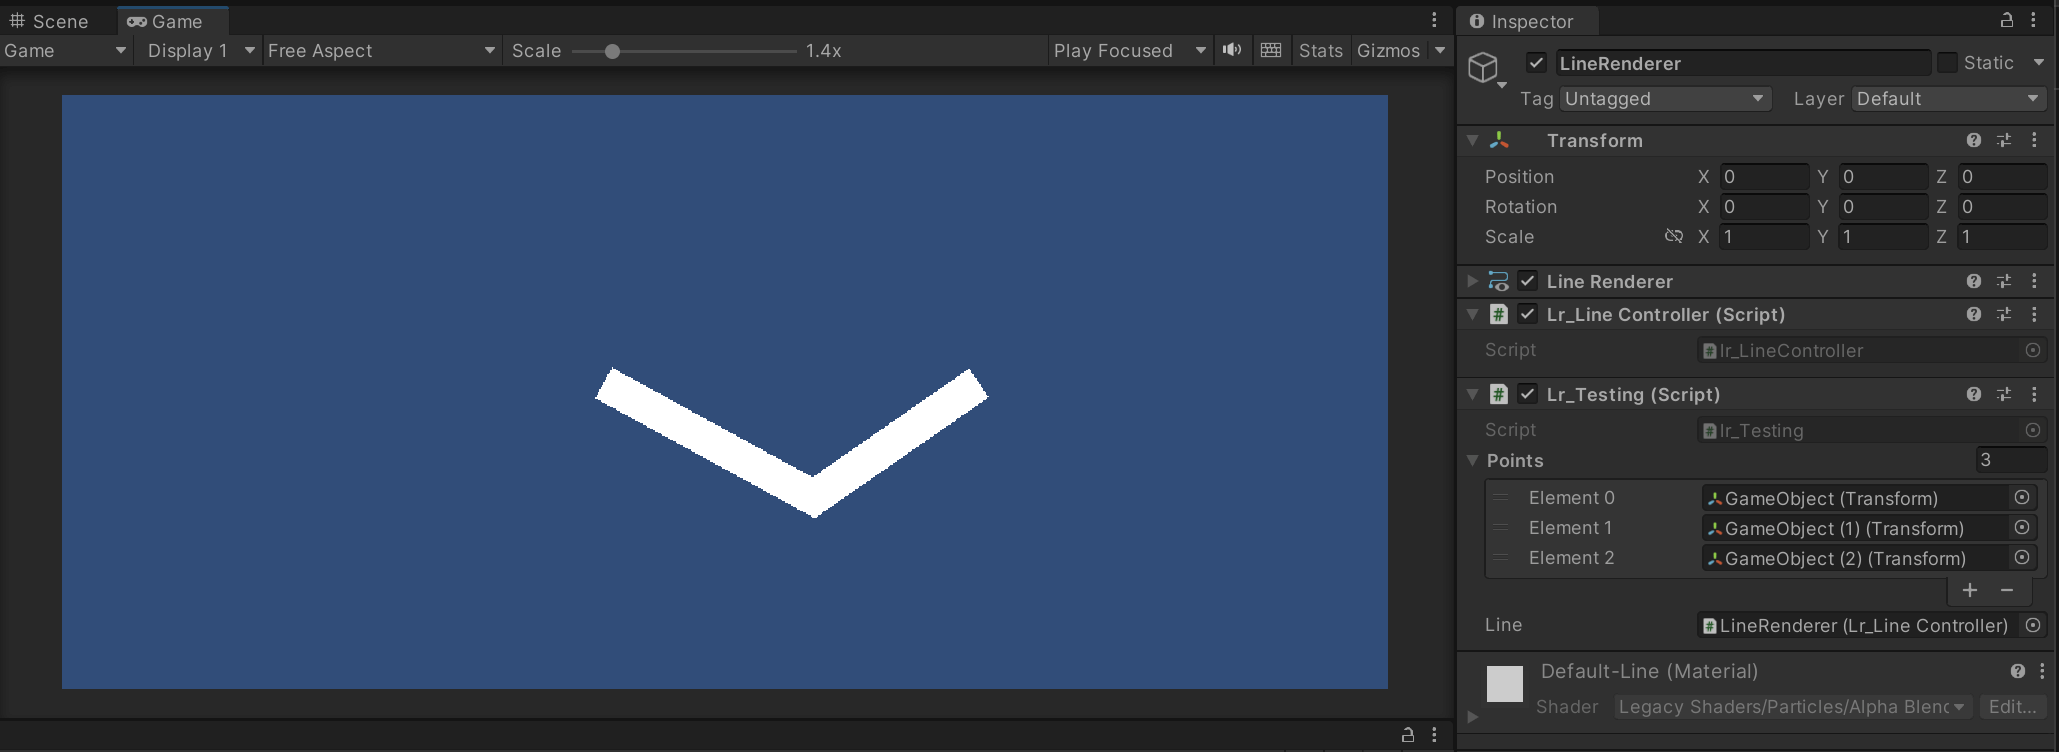The image size is (2059, 752).
Task: Open the Tag dropdown showing Untagged
Action: click(x=1665, y=99)
